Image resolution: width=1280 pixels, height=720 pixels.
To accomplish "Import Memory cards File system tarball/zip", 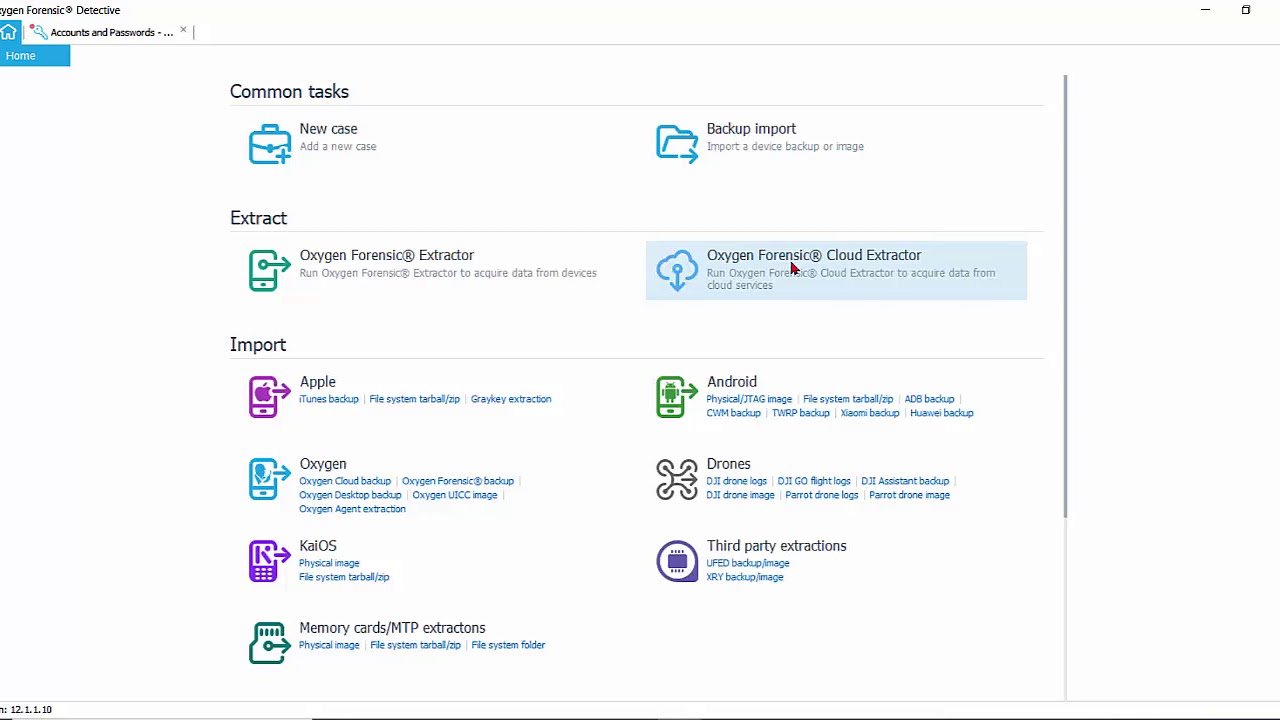I will click(415, 645).
